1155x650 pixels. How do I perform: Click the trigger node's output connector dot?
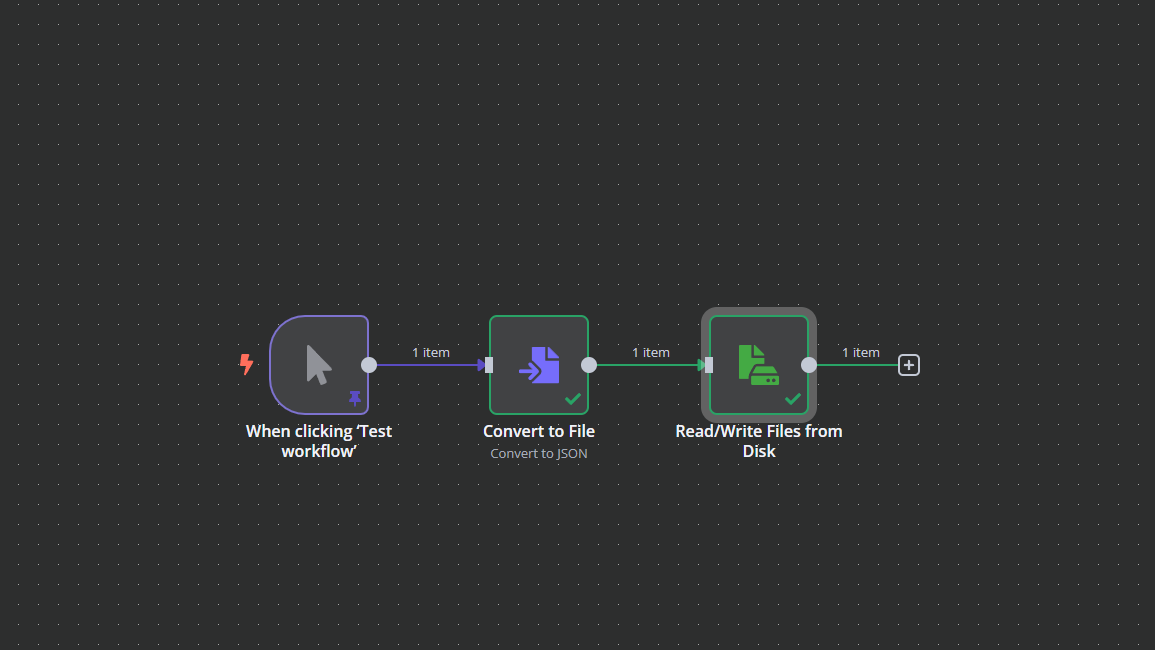point(369,365)
